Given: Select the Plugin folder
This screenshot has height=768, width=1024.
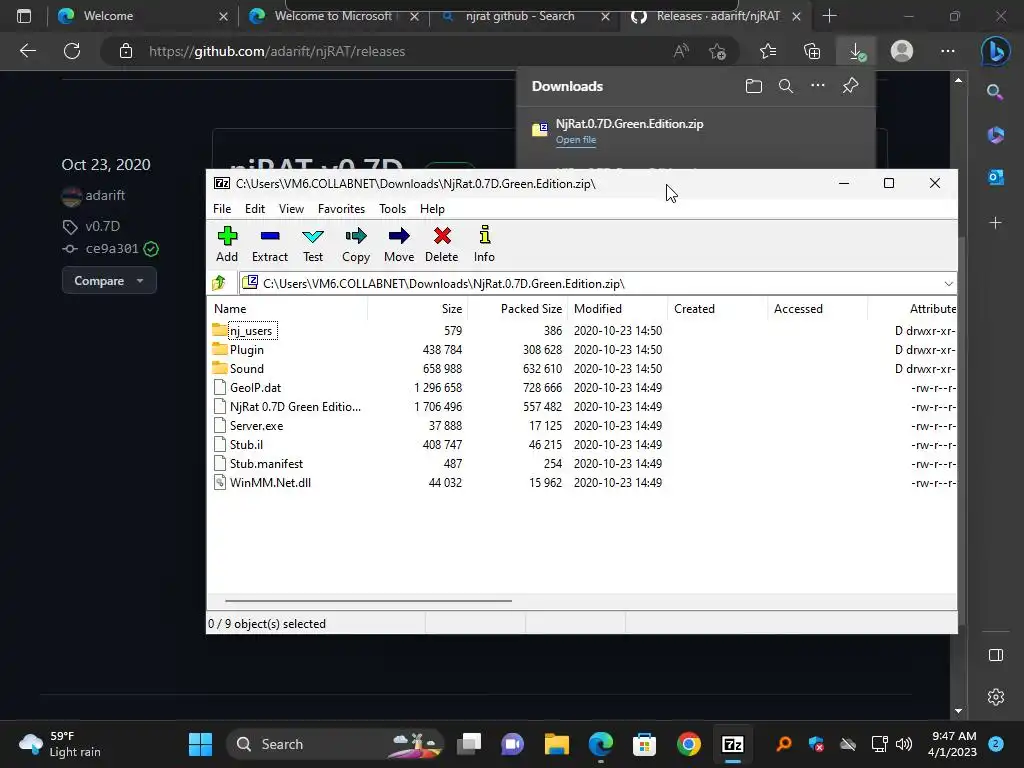Looking at the screenshot, I should coord(247,350).
